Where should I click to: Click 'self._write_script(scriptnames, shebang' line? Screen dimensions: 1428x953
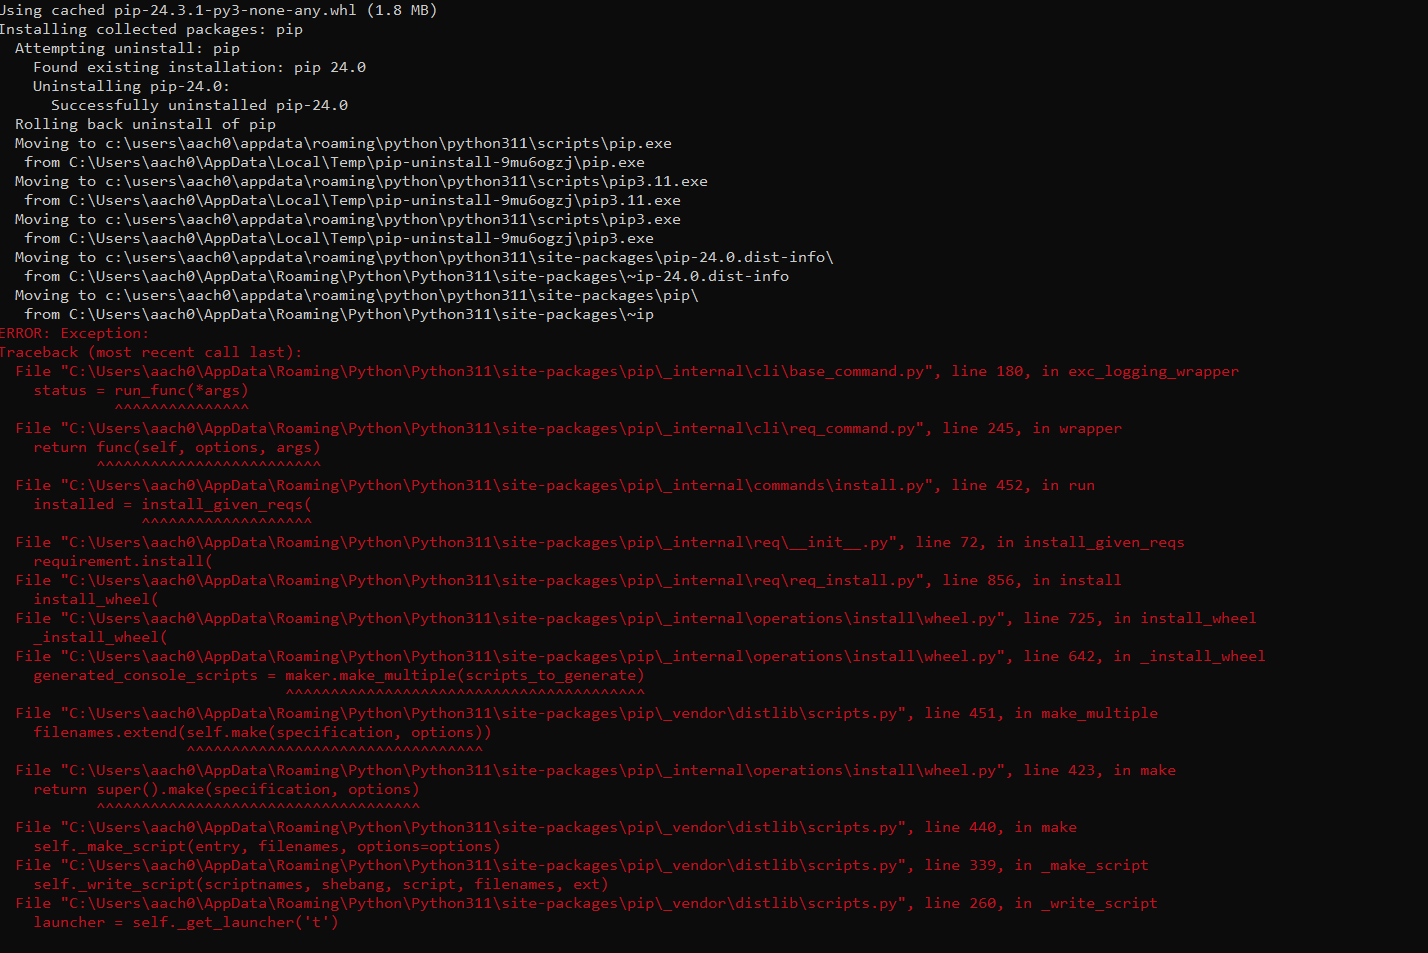pyautogui.click(x=321, y=884)
